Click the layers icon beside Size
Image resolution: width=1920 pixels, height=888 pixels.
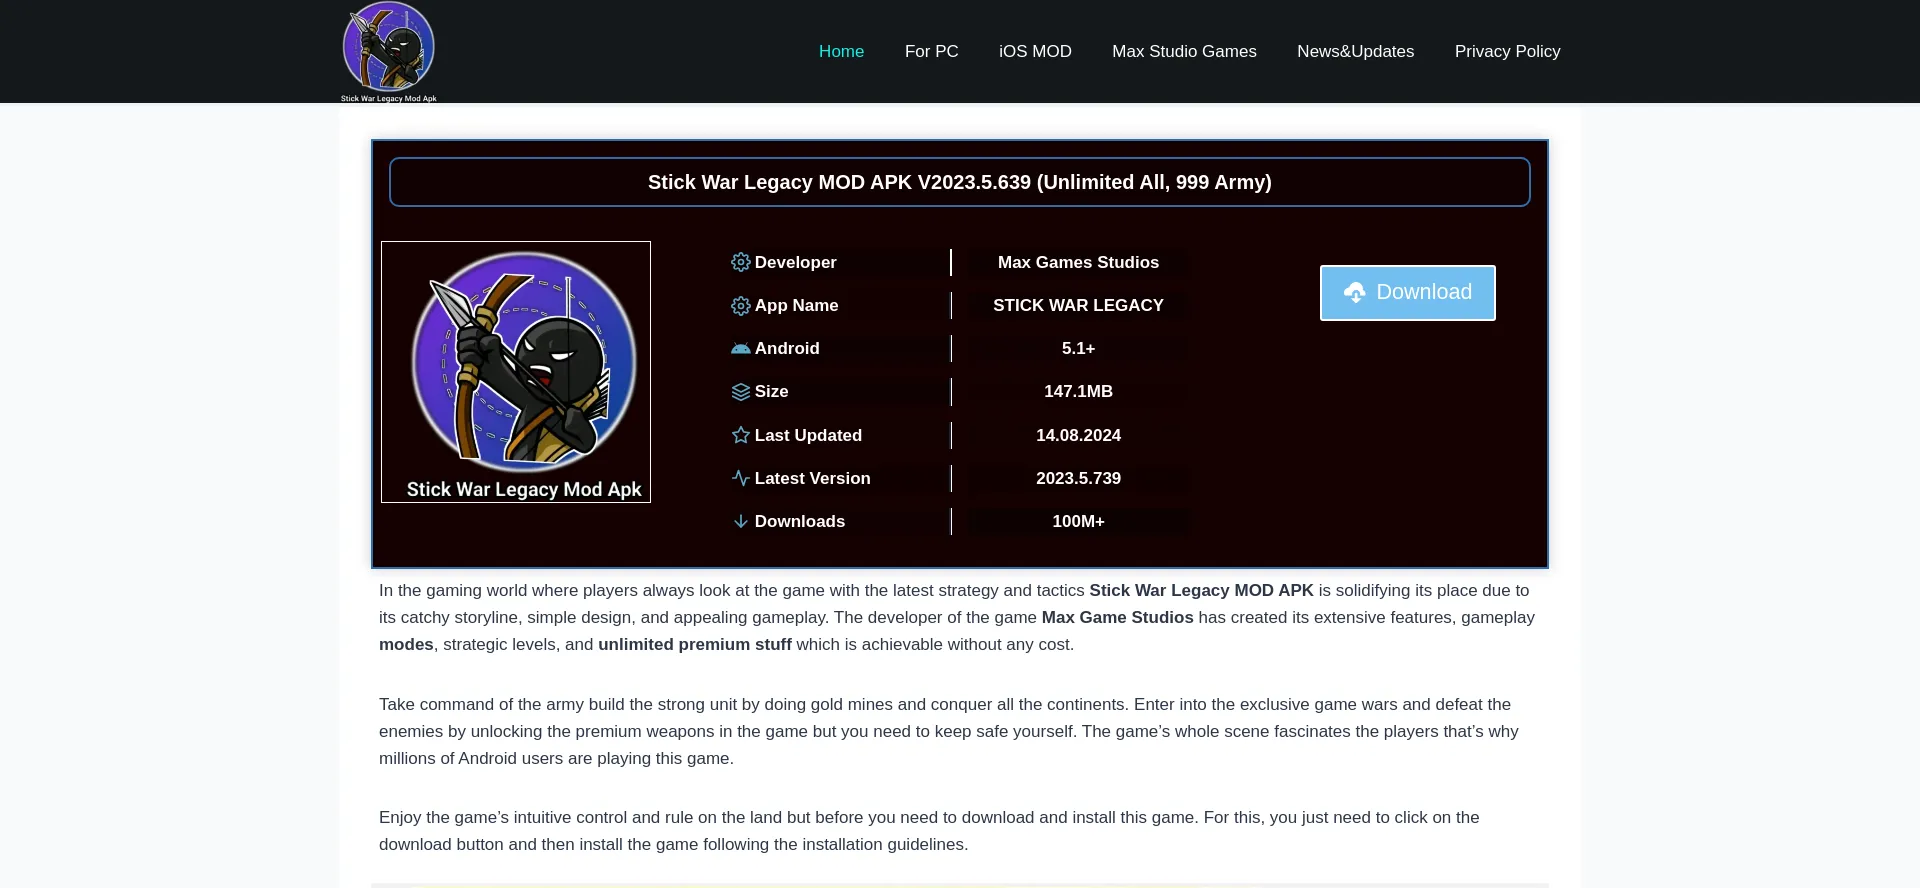741,392
